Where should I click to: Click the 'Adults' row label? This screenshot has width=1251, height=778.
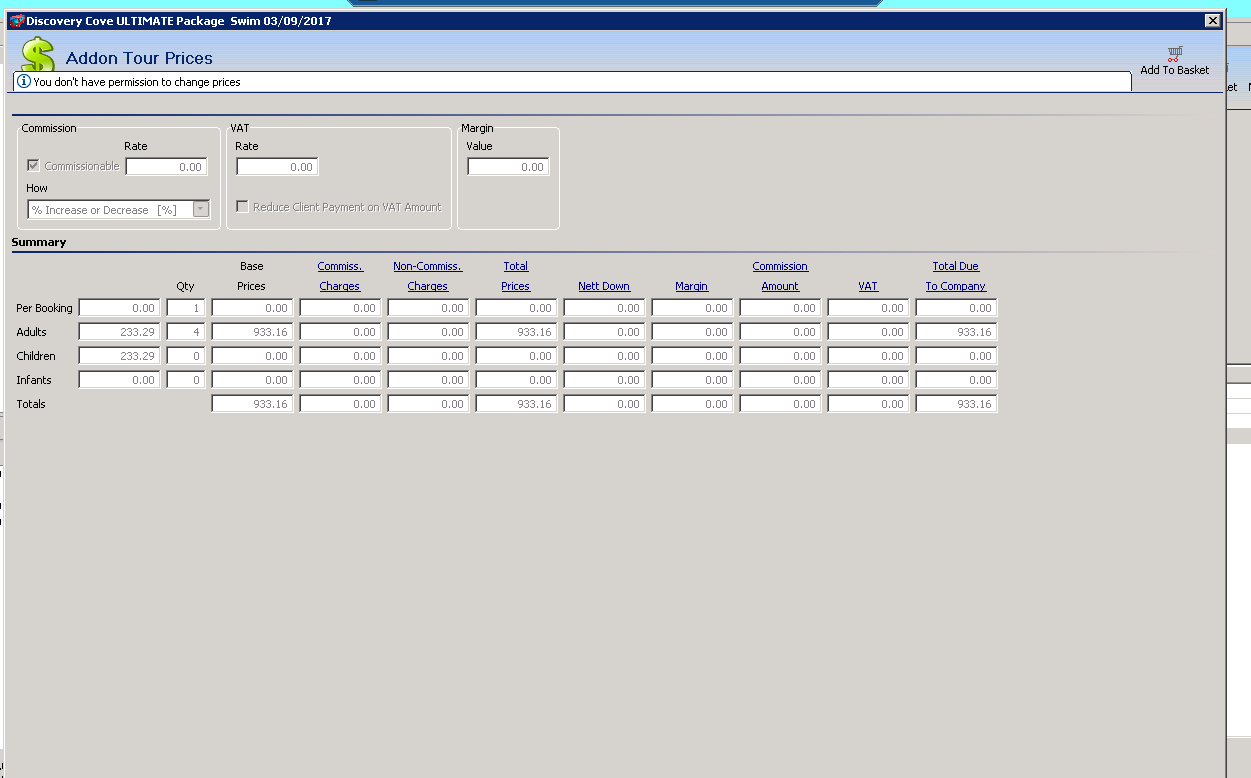click(31, 332)
